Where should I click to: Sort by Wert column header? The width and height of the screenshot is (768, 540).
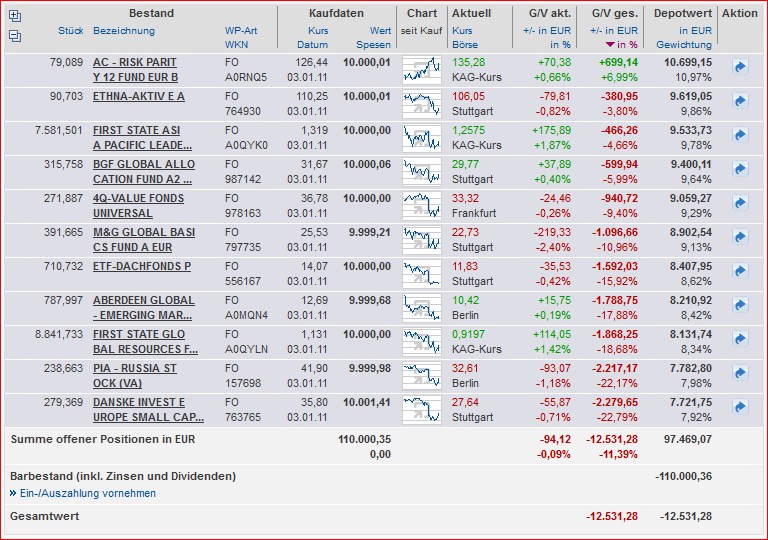click(381, 31)
